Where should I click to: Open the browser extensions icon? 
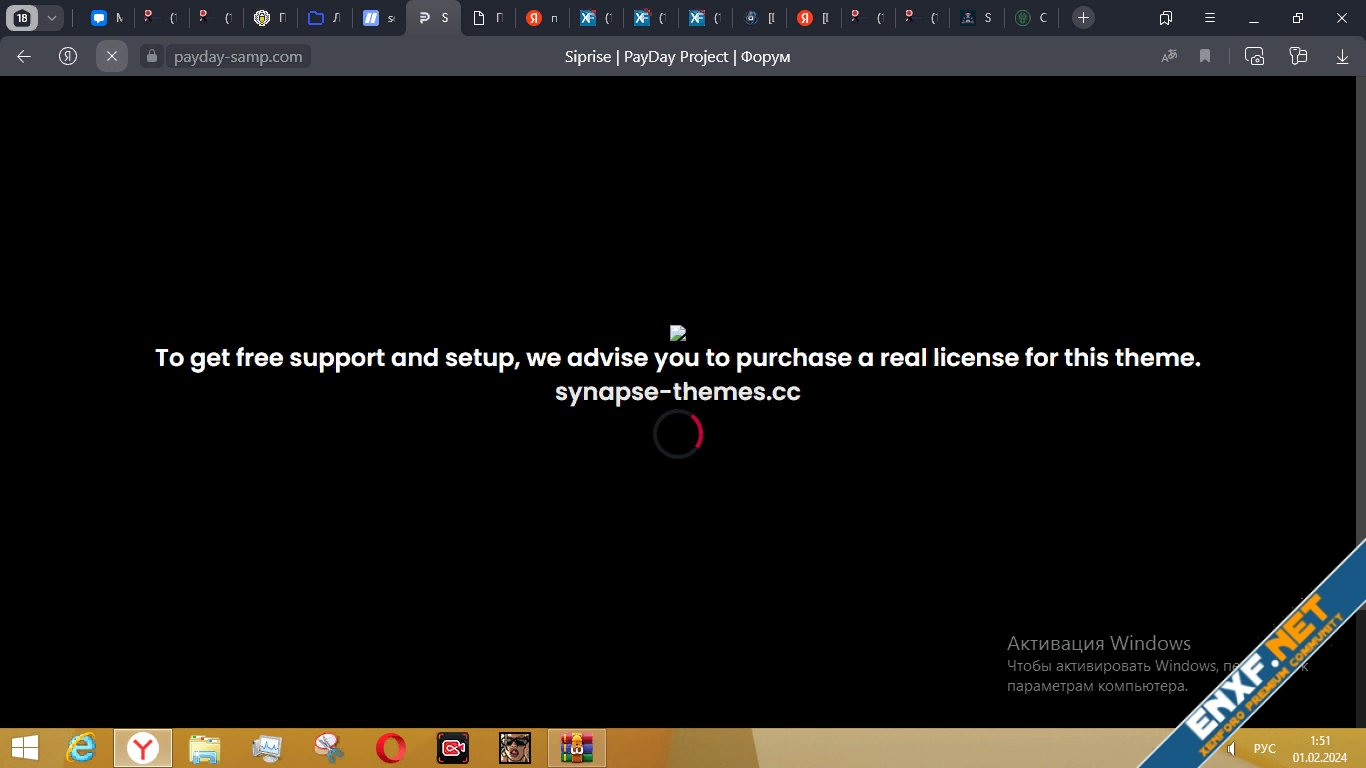pyautogui.click(x=1298, y=57)
